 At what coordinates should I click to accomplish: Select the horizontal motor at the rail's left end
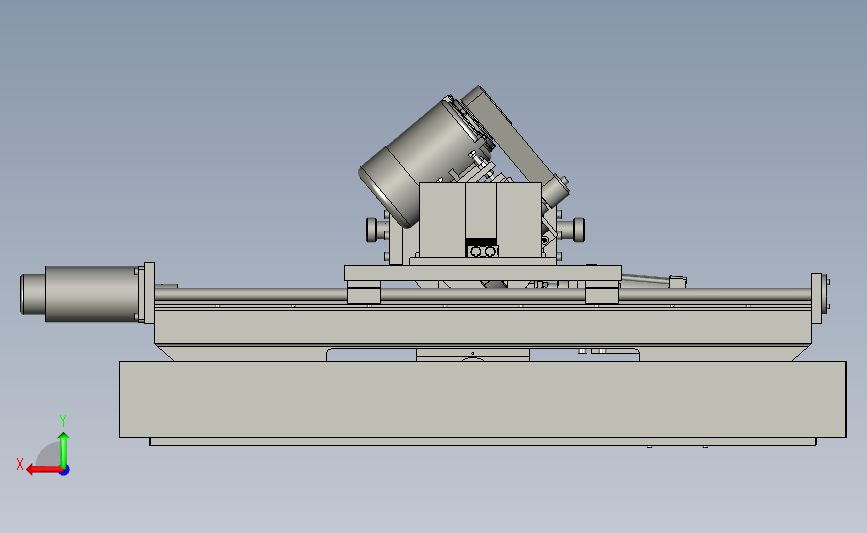[80, 294]
